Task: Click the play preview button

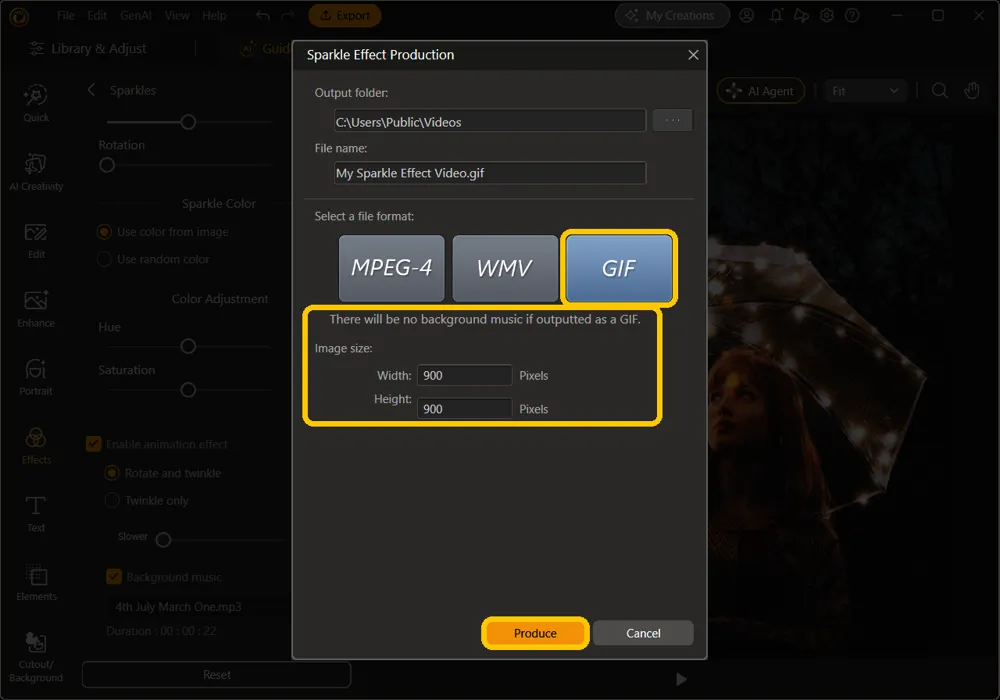Action: click(681, 679)
